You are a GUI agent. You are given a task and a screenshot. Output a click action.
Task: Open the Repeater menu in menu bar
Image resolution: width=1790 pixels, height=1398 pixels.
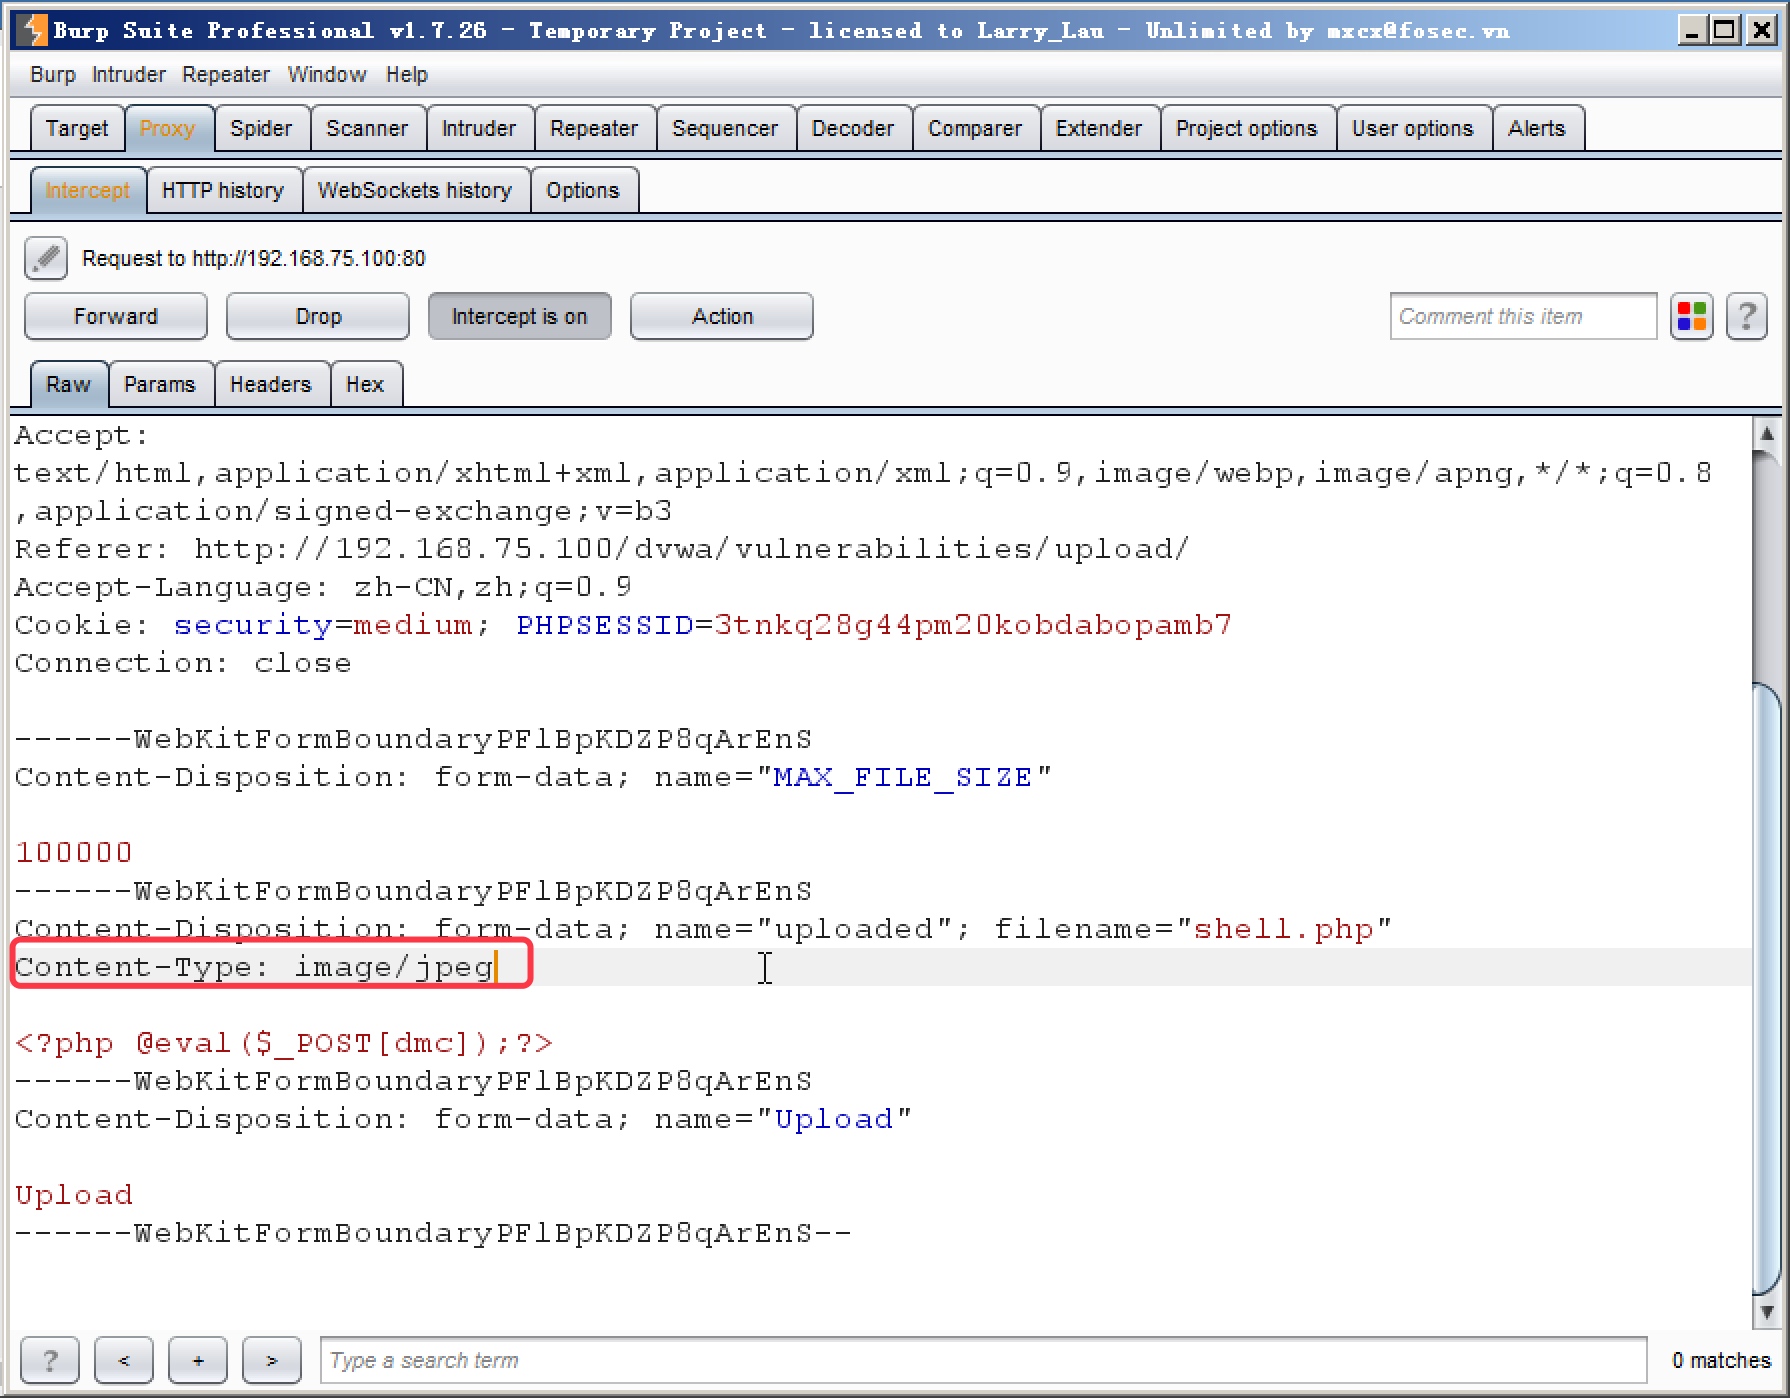[226, 75]
